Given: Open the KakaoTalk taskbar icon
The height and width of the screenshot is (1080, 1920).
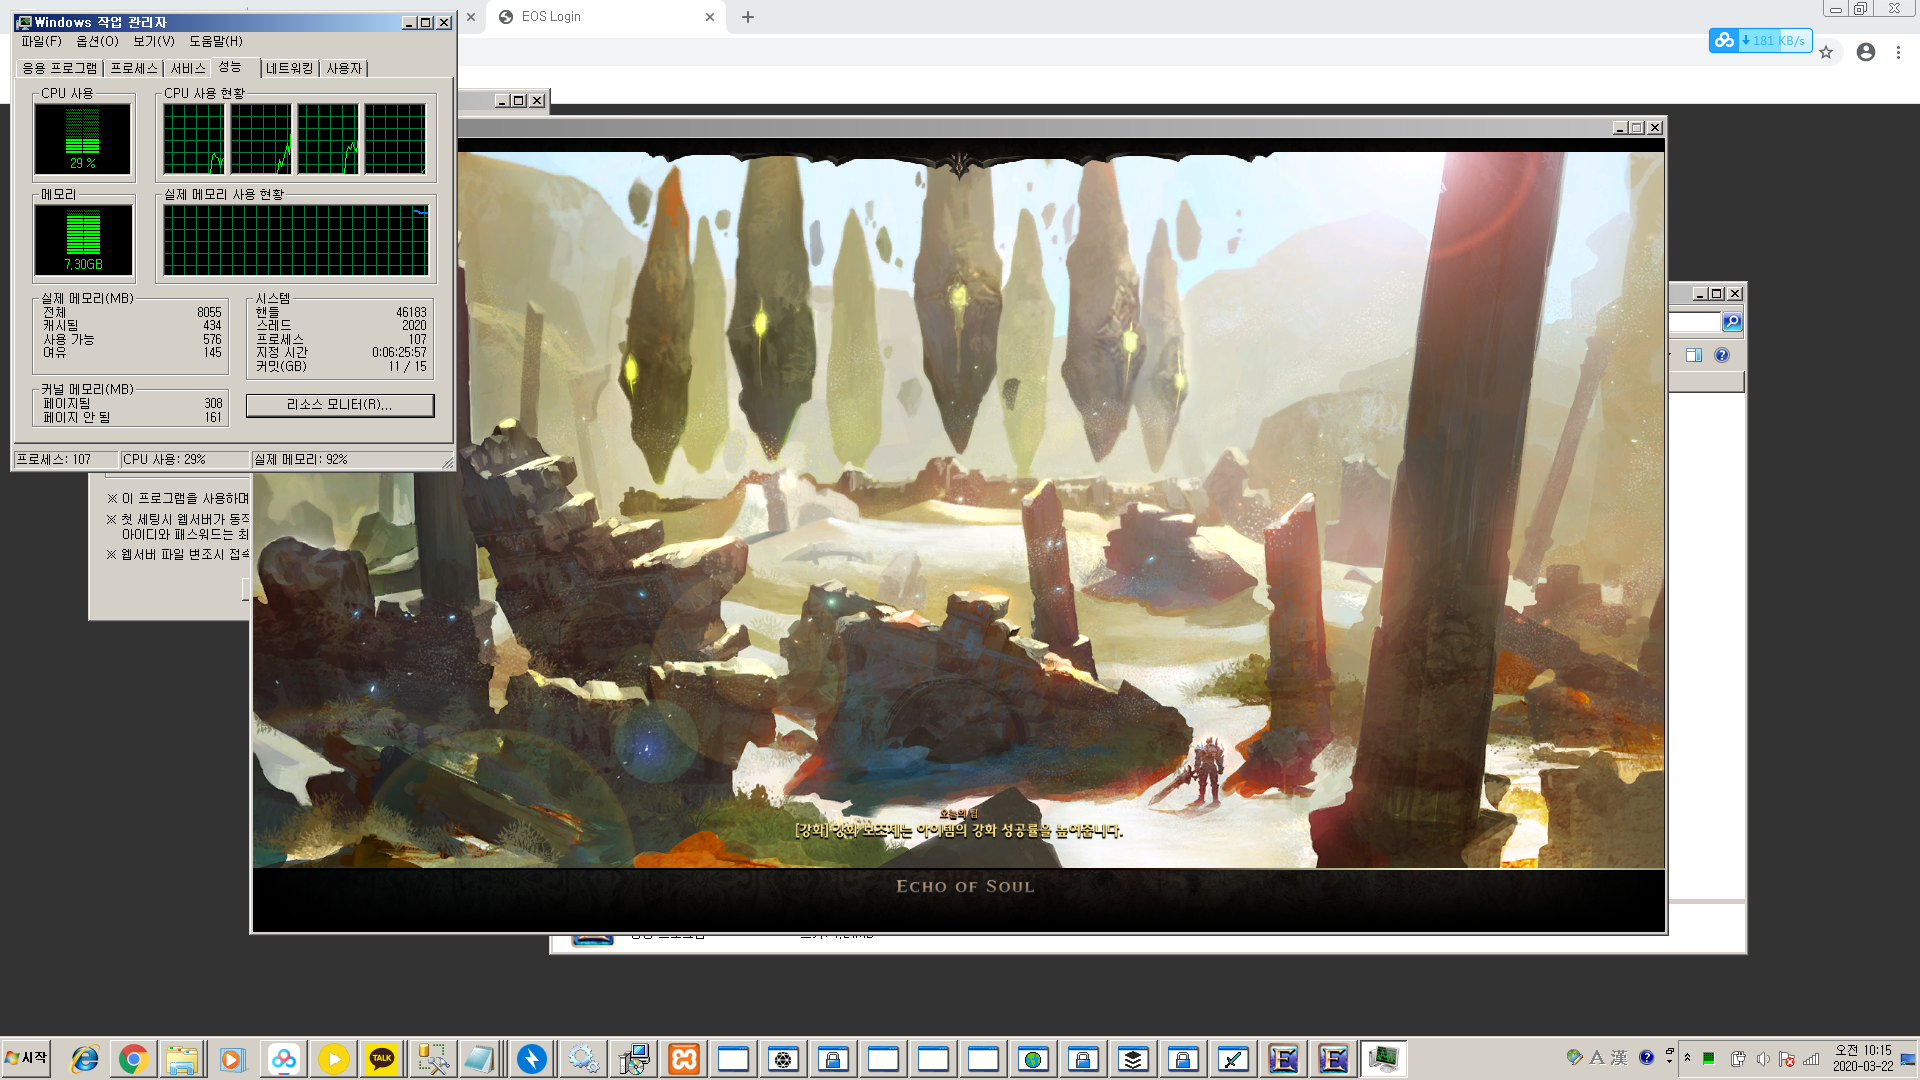Looking at the screenshot, I should pos(381,1059).
